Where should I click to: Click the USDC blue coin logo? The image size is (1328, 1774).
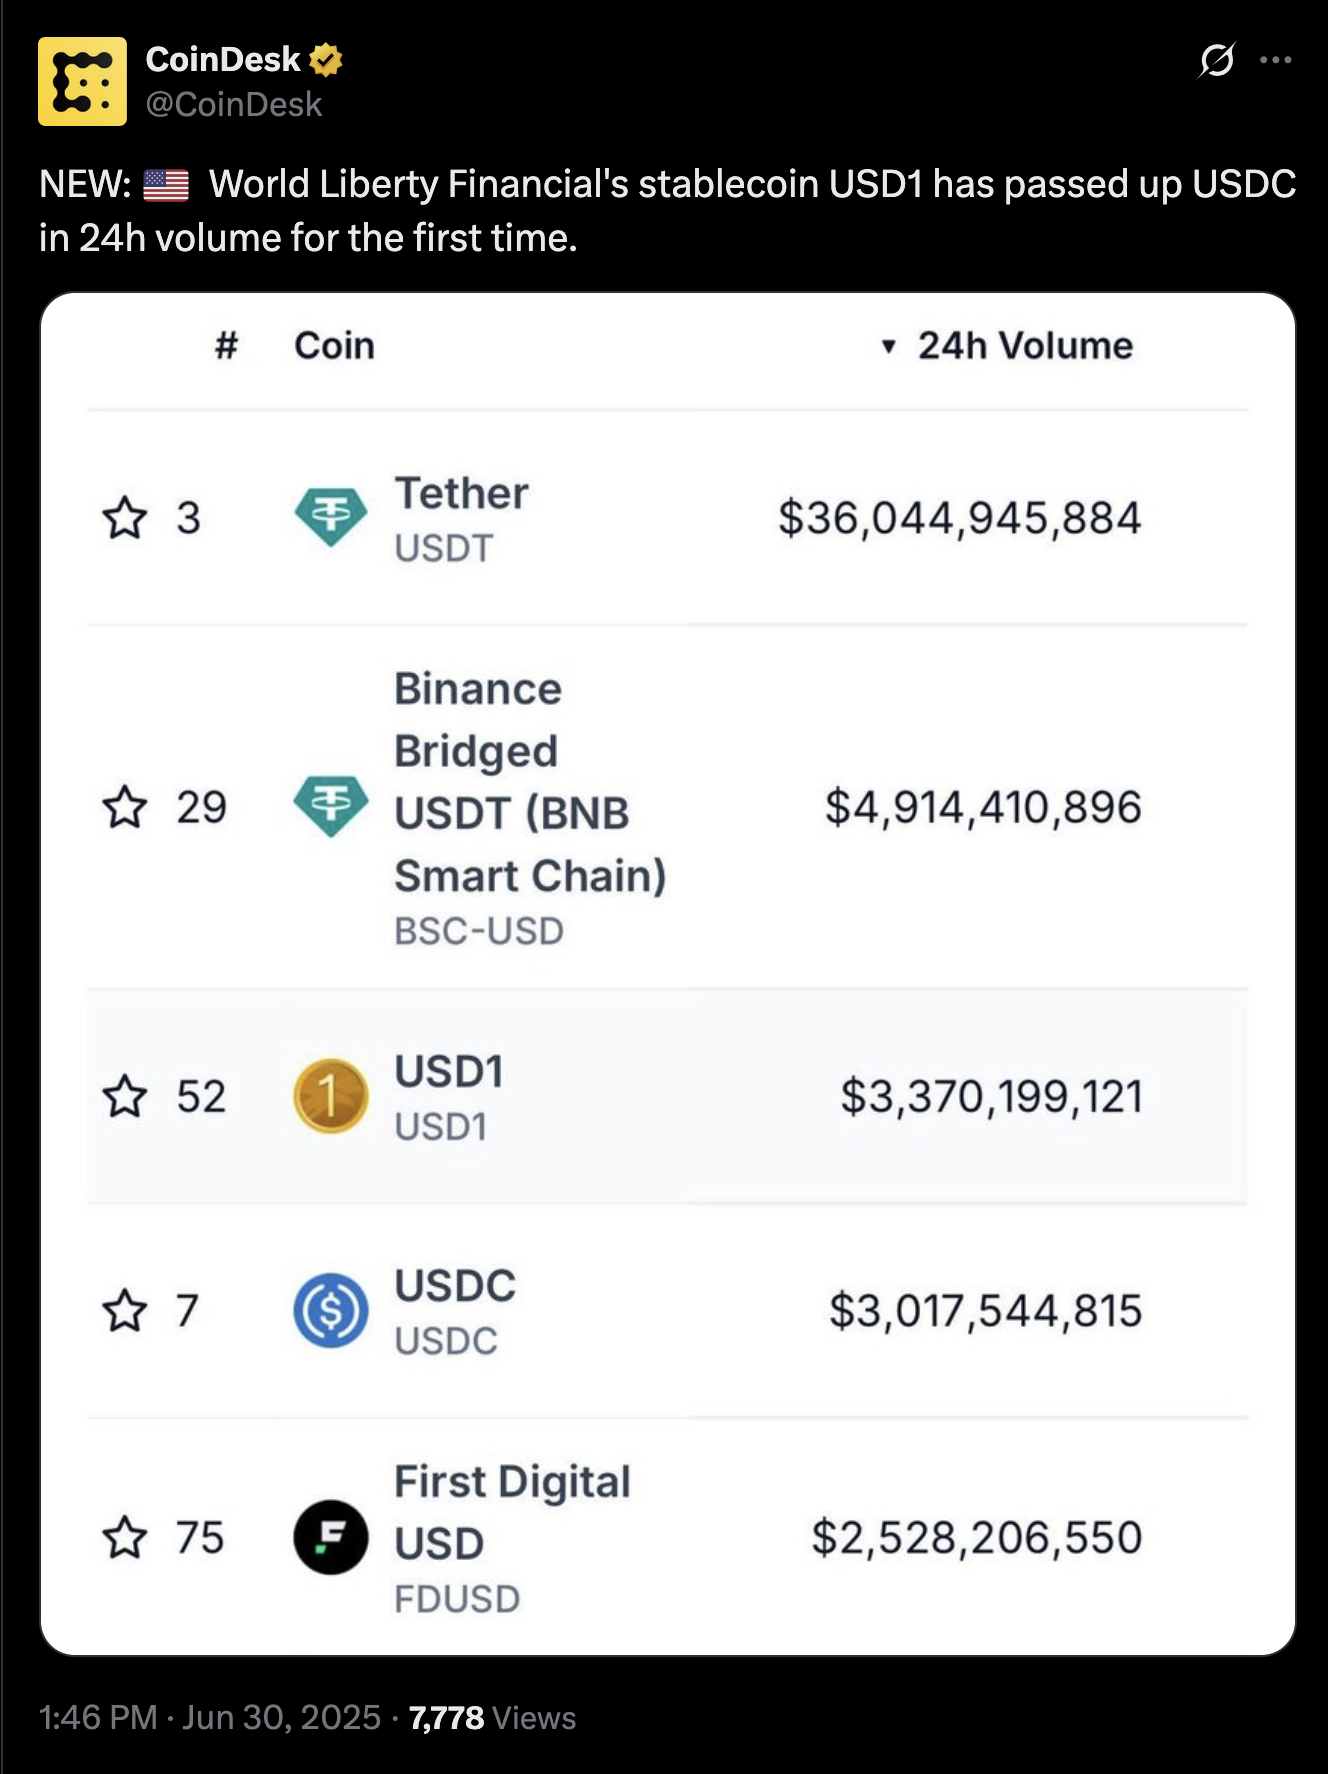tap(331, 1310)
